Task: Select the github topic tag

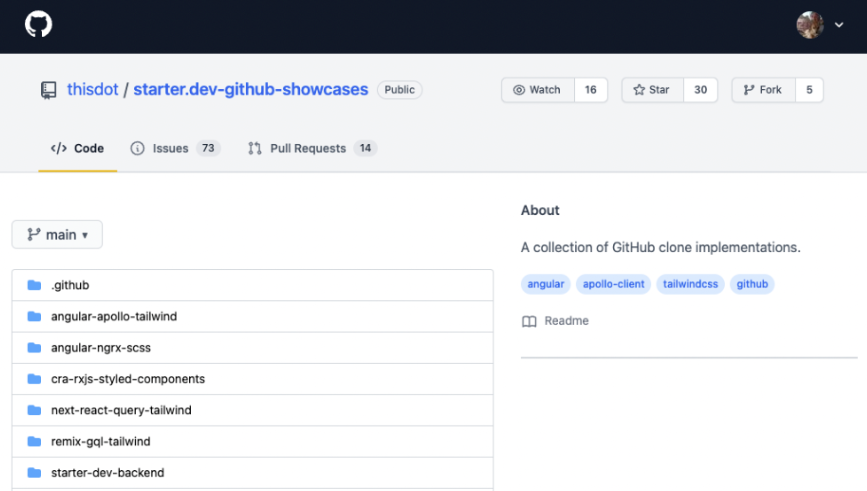Action: click(752, 284)
